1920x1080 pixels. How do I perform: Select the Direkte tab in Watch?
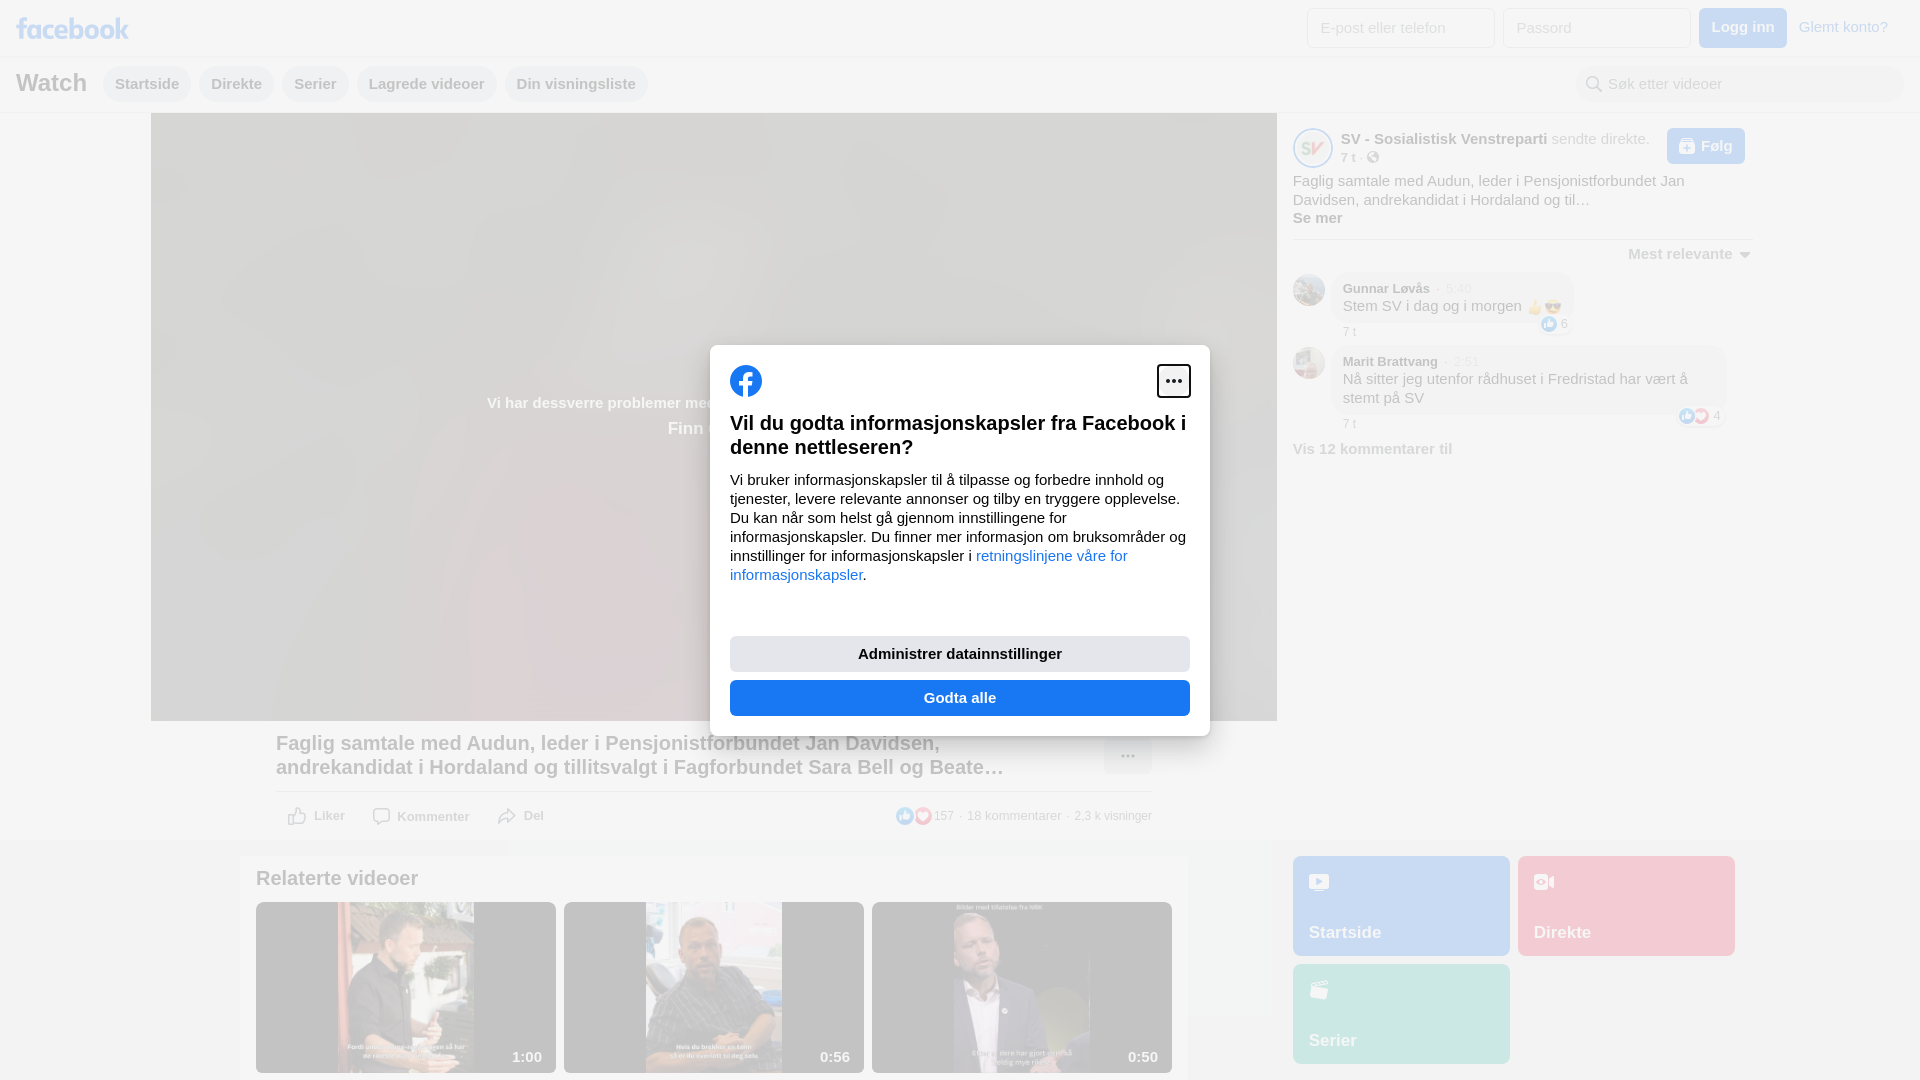coord(236,84)
